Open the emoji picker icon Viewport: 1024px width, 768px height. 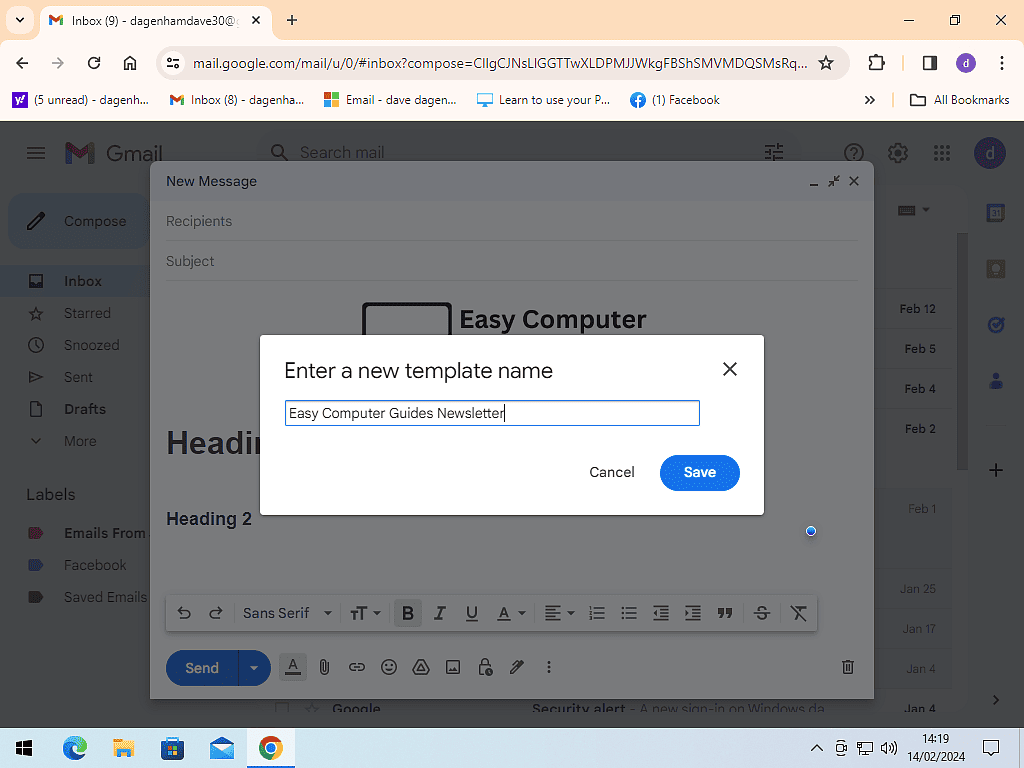pos(389,667)
